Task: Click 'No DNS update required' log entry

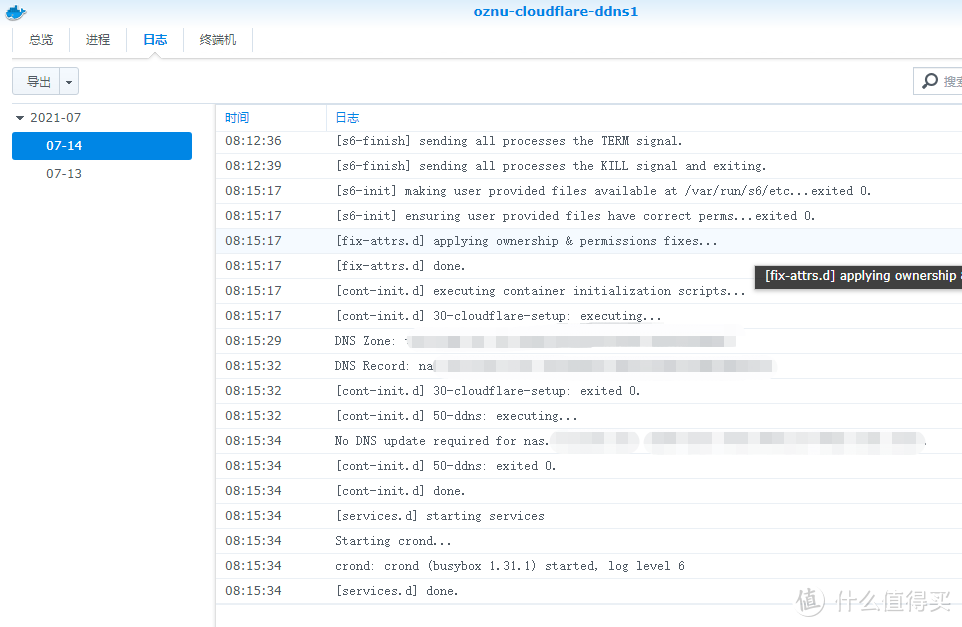Action: [589, 441]
